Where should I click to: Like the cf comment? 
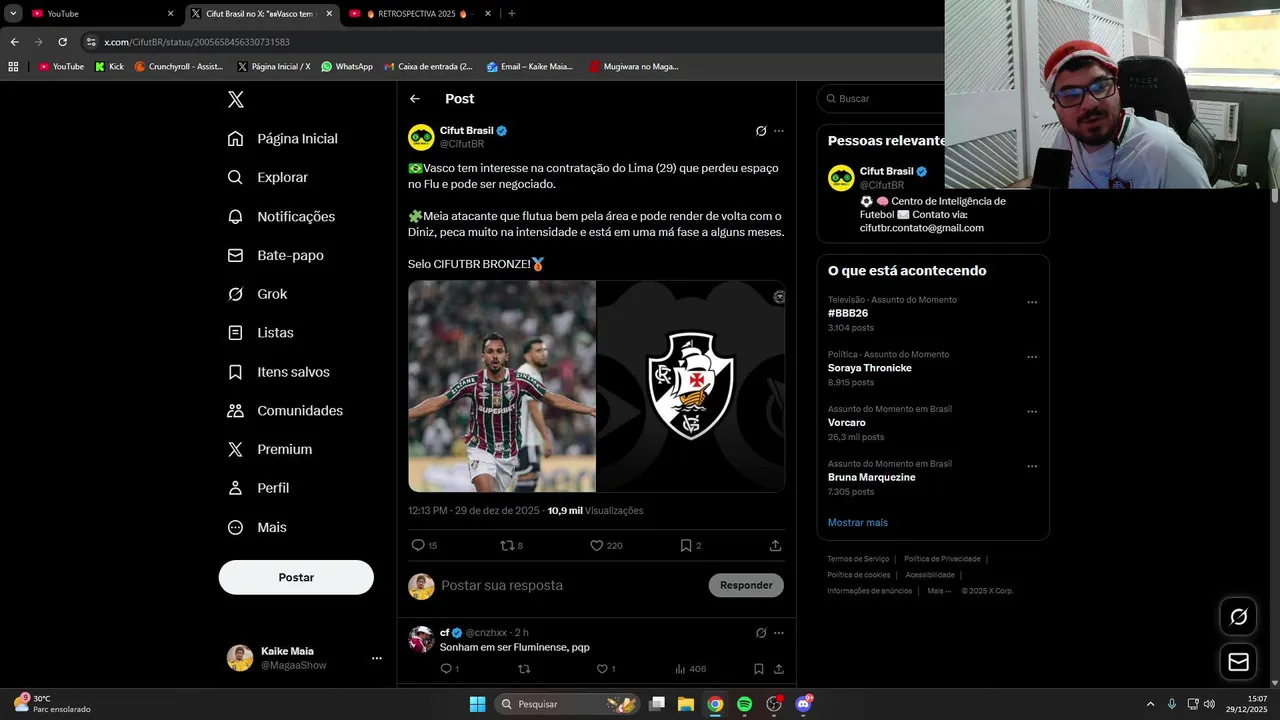pos(602,669)
